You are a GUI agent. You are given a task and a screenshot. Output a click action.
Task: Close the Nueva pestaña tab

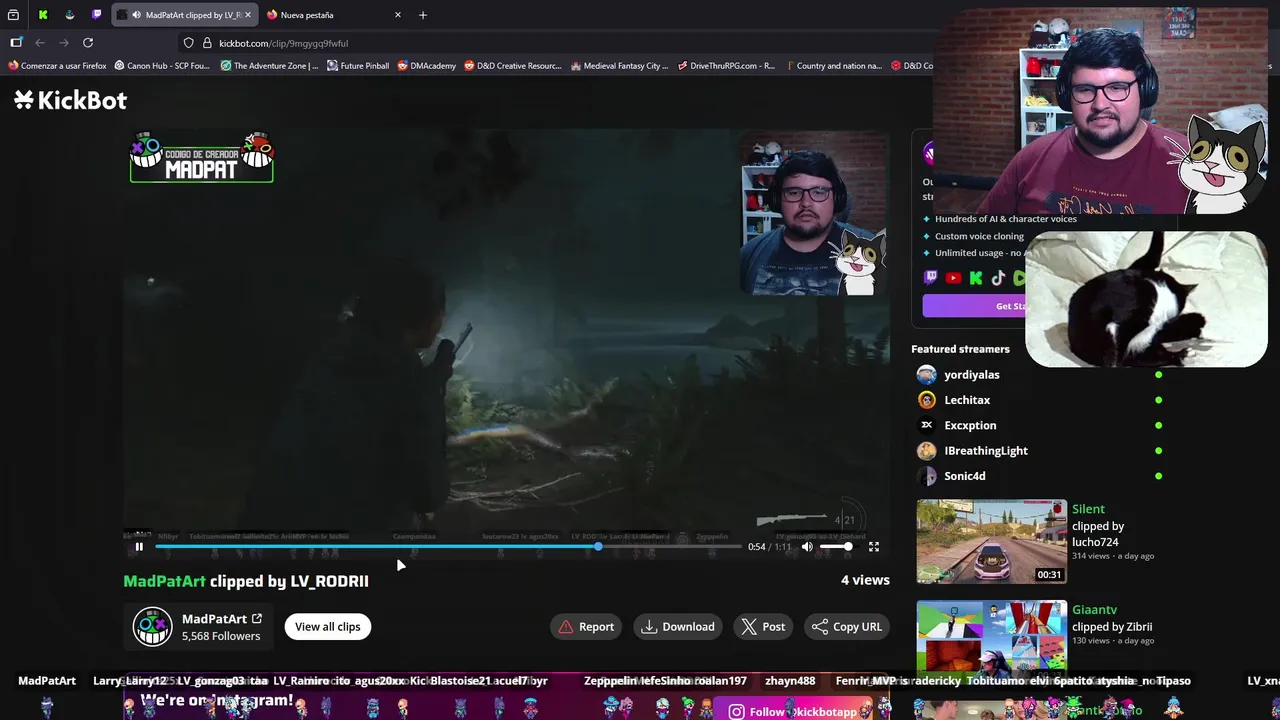pos(398,15)
